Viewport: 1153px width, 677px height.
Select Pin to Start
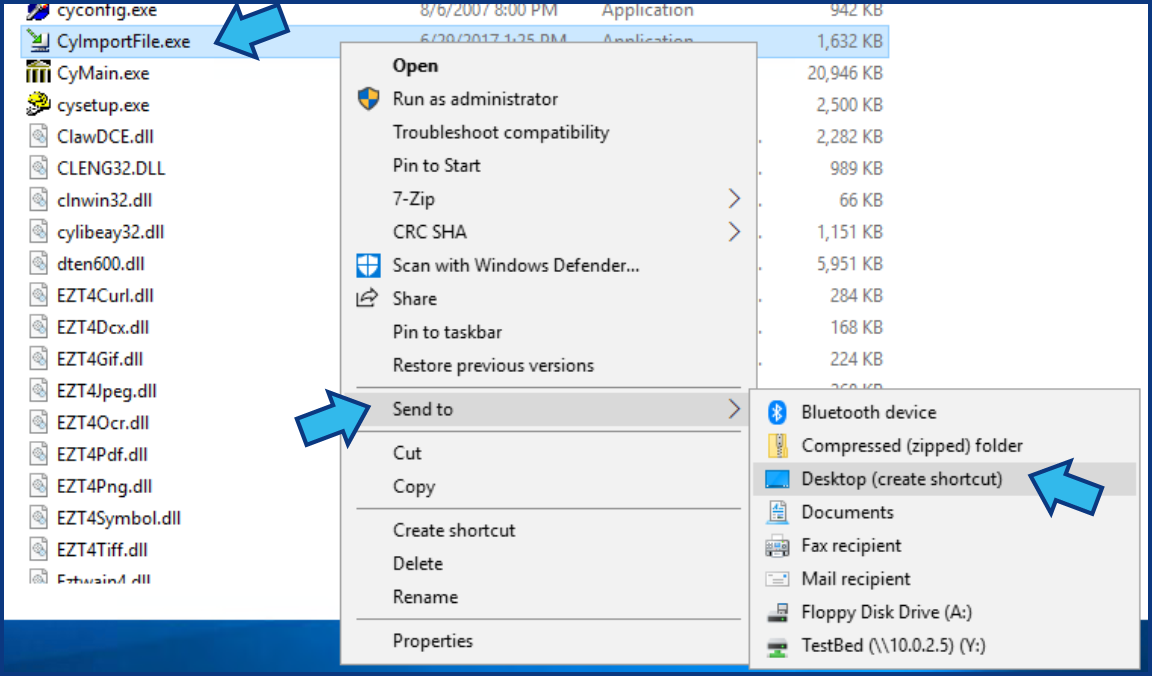[436, 165]
